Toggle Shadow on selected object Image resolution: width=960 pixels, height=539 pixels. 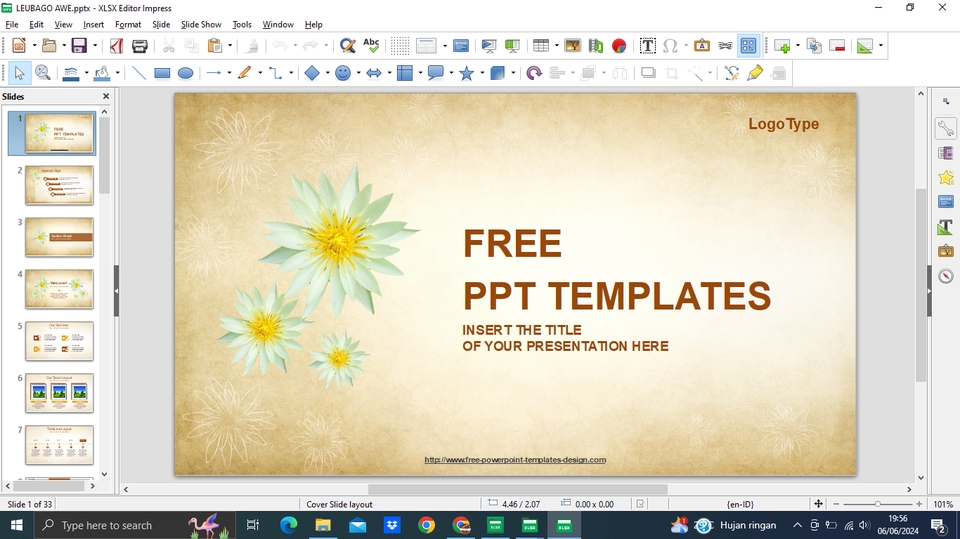pos(648,74)
